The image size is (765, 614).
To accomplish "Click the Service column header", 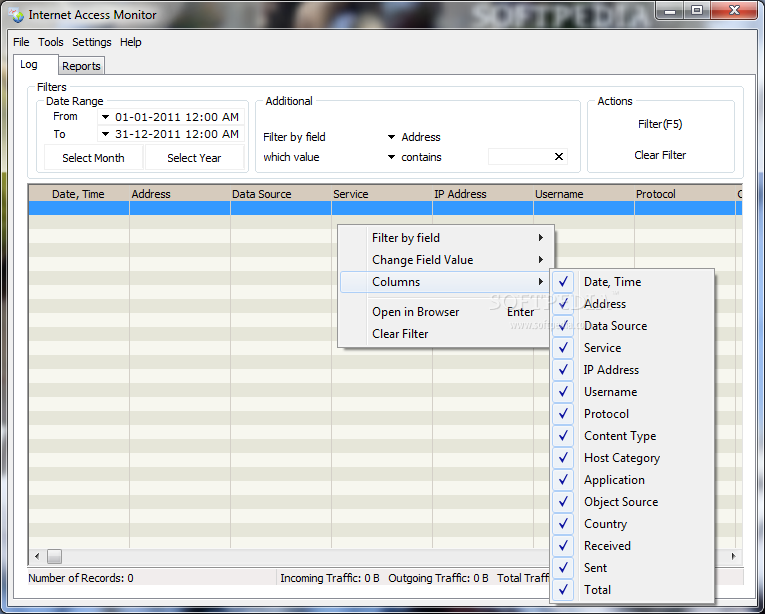I will point(382,194).
